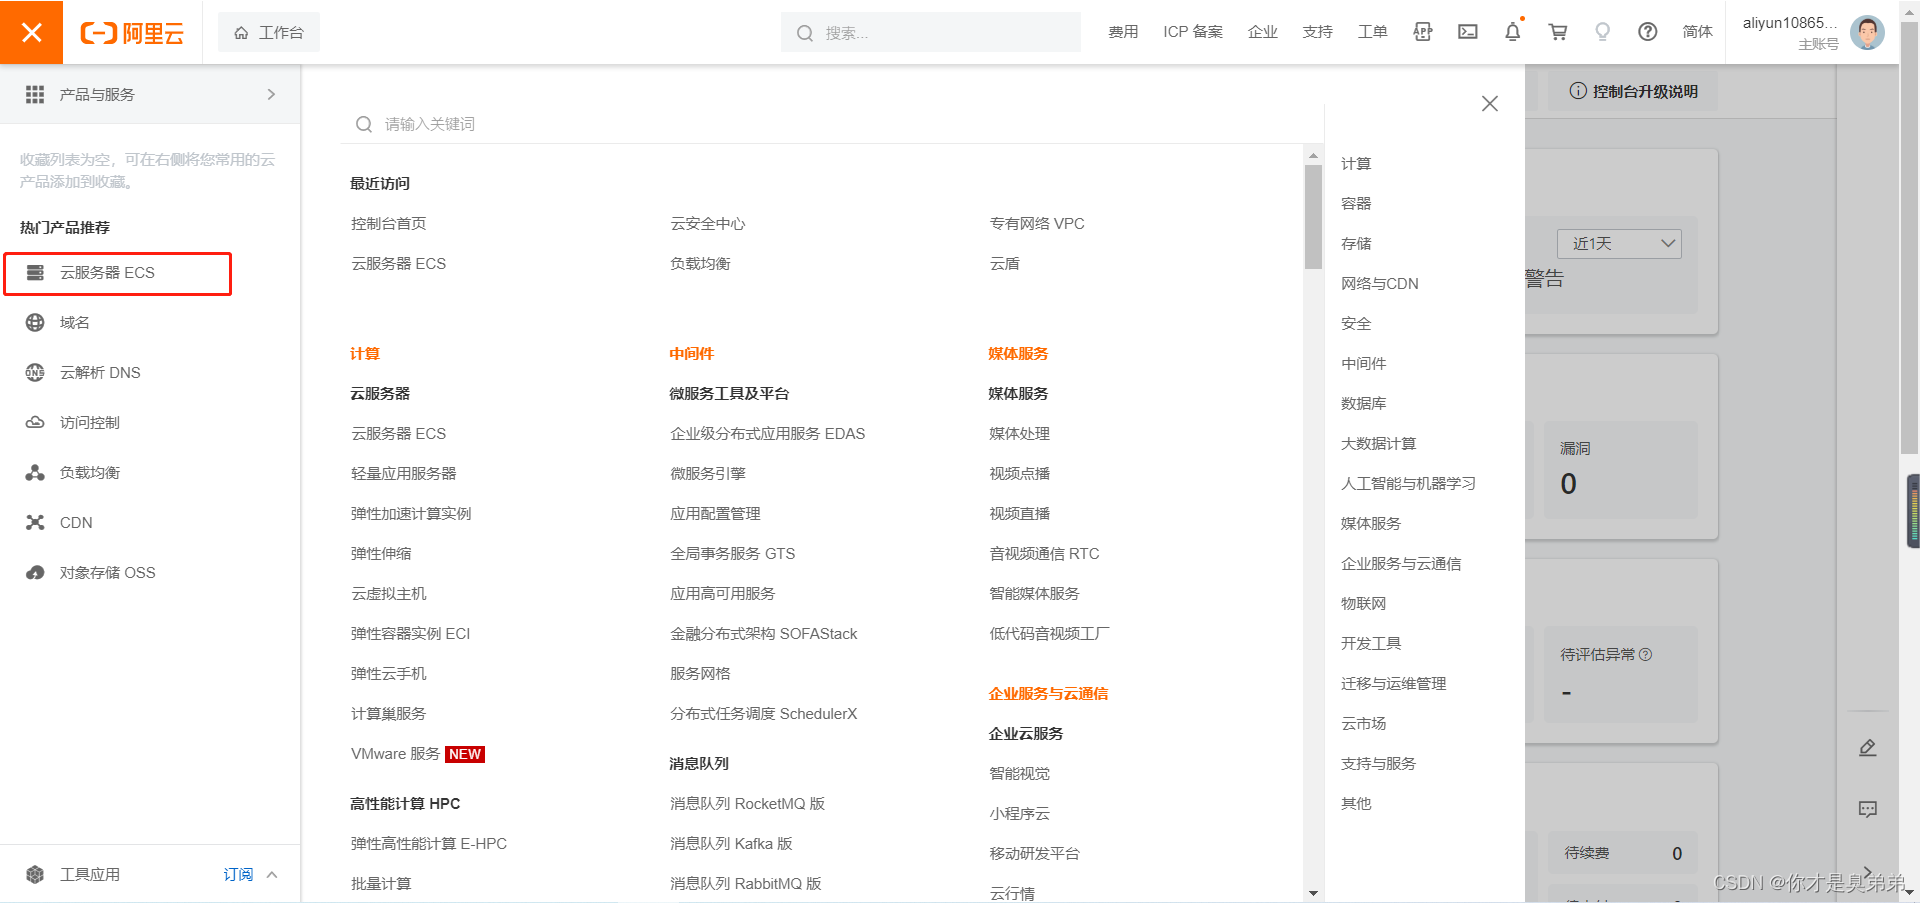Focus the top 搜索 search box
1920x903 pixels.
[930, 32]
